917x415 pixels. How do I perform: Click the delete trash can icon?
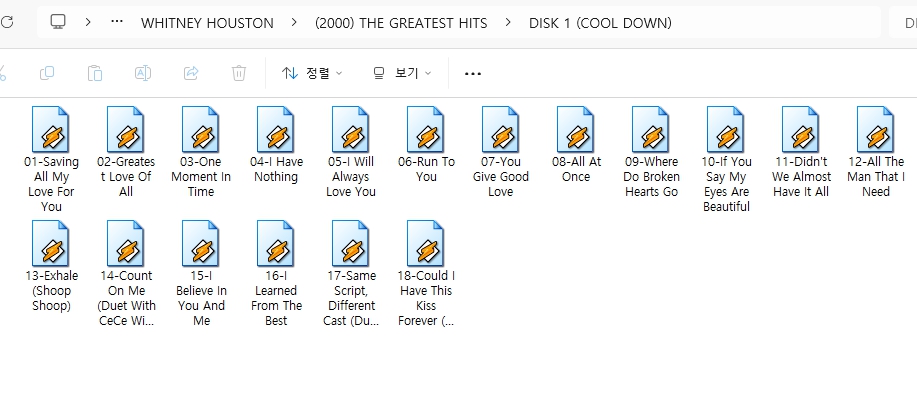coord(239,73)
